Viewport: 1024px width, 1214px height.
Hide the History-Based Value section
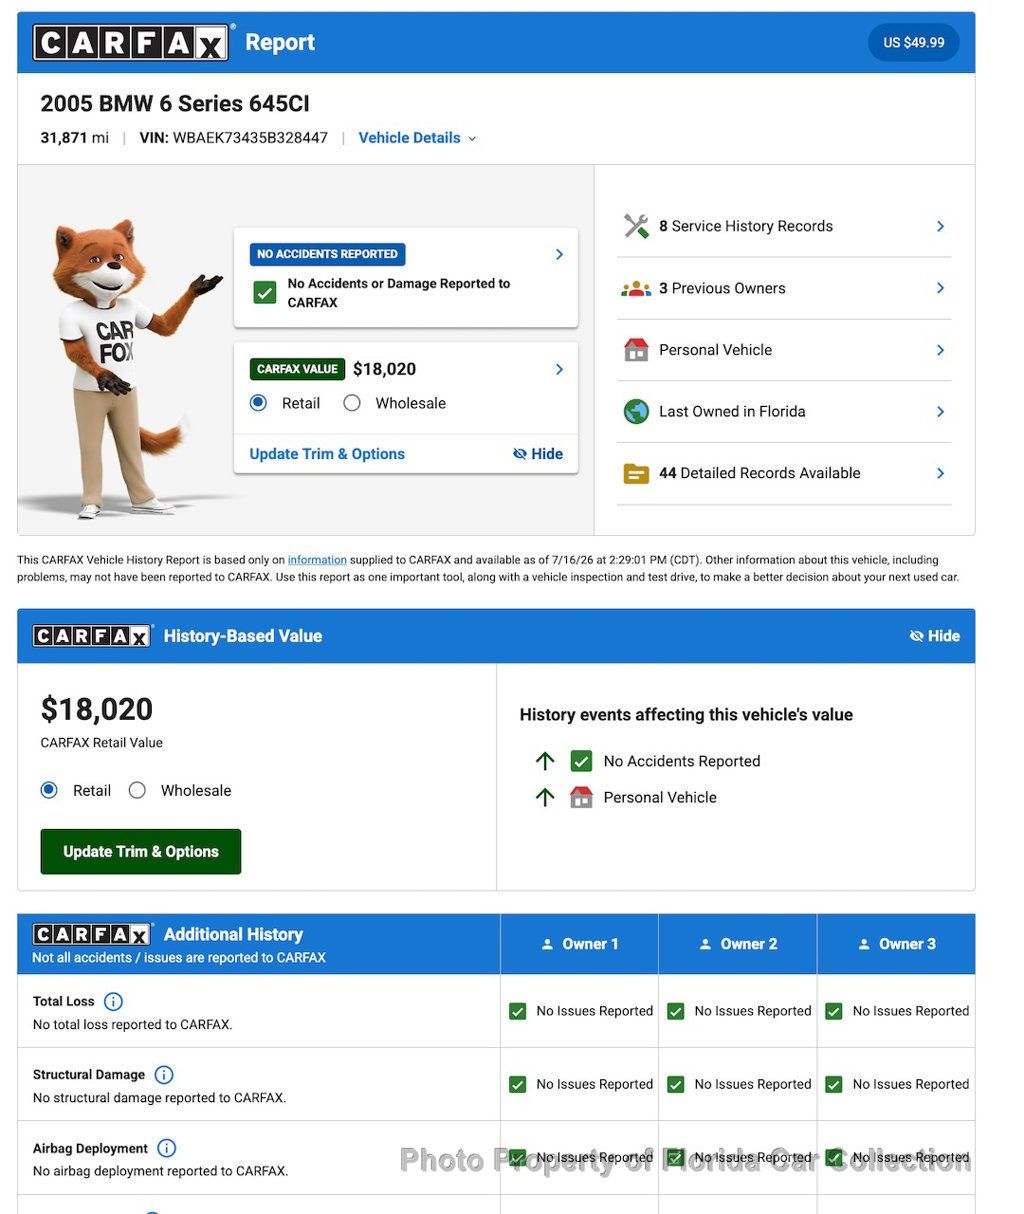pyautogui.click(x=934, y=636)
